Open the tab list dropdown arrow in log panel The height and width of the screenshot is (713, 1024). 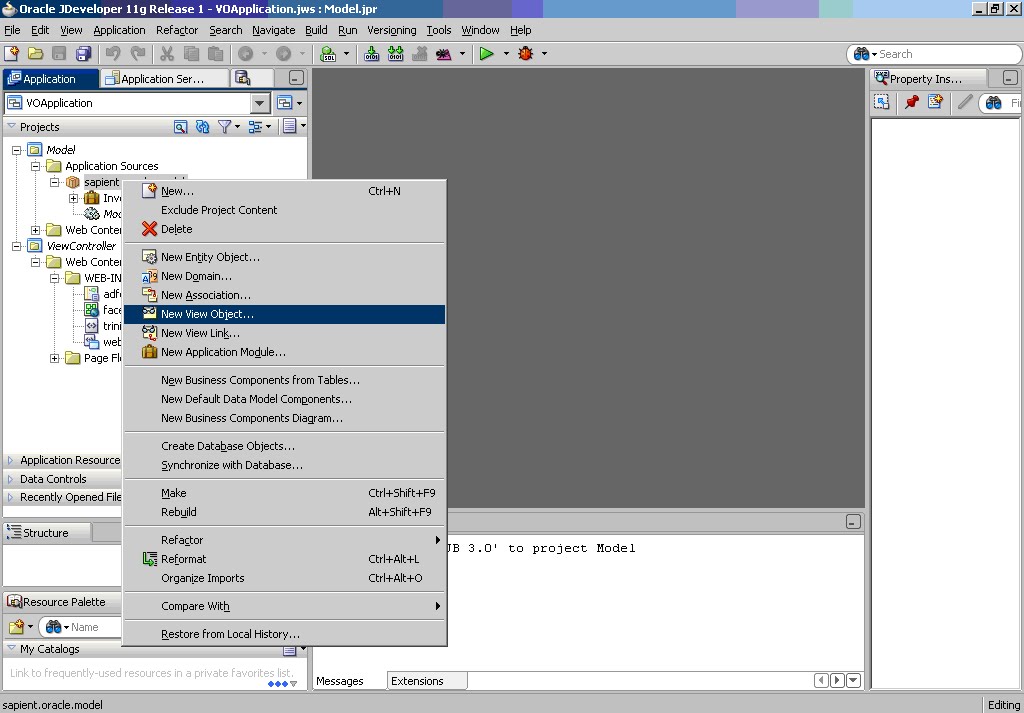[853, 680]
